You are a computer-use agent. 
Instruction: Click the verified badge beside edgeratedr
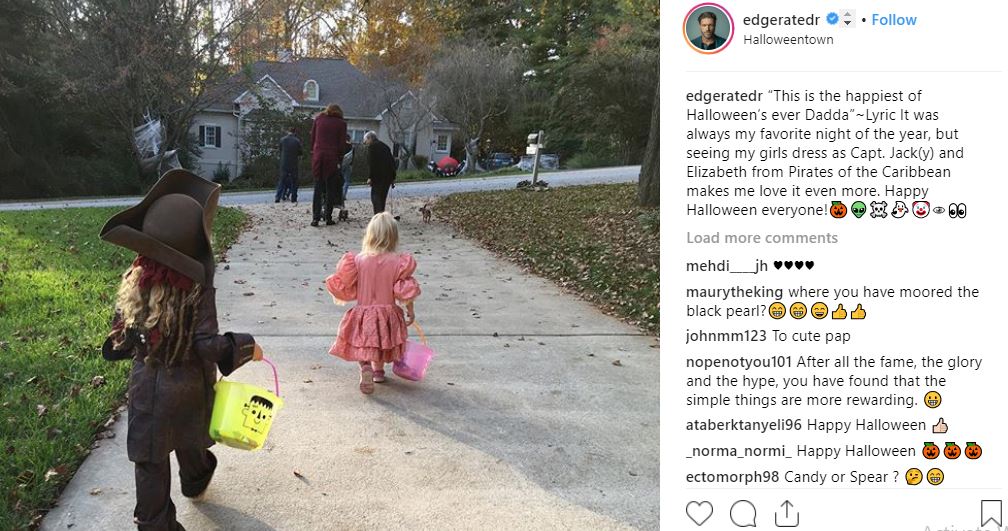click(832, 19)
